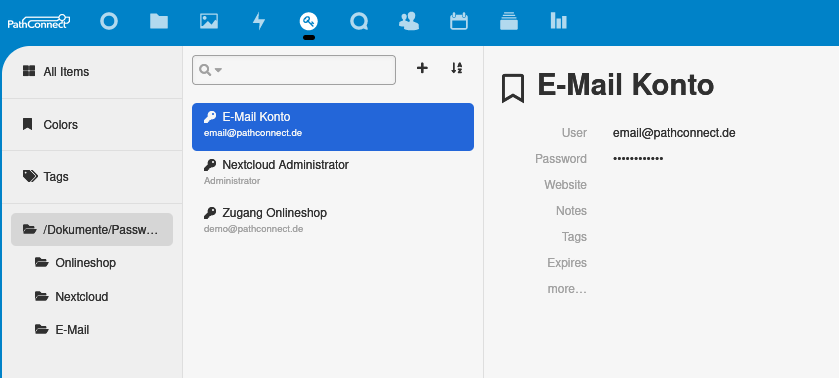Open the E-Mail subfolder
839x378 pixels.
pyautogui.click(x=72, y=330)
